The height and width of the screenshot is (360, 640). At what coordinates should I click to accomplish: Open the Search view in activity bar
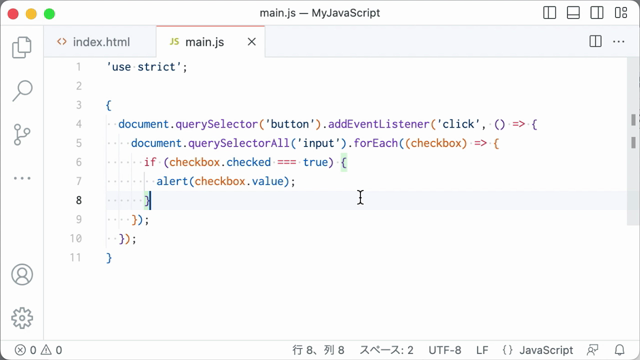(22, 91)
